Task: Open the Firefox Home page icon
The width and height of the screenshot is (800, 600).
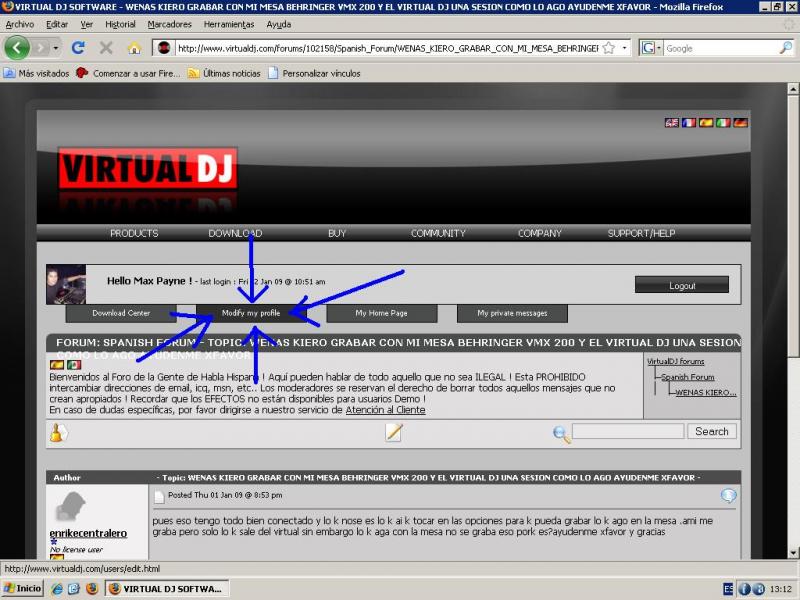Action: coord(134,48)
